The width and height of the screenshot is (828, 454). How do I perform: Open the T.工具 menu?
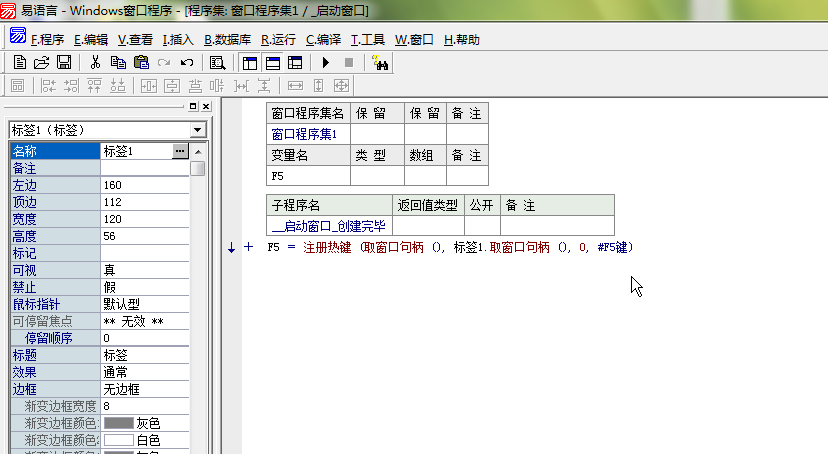tap(367, 40)
